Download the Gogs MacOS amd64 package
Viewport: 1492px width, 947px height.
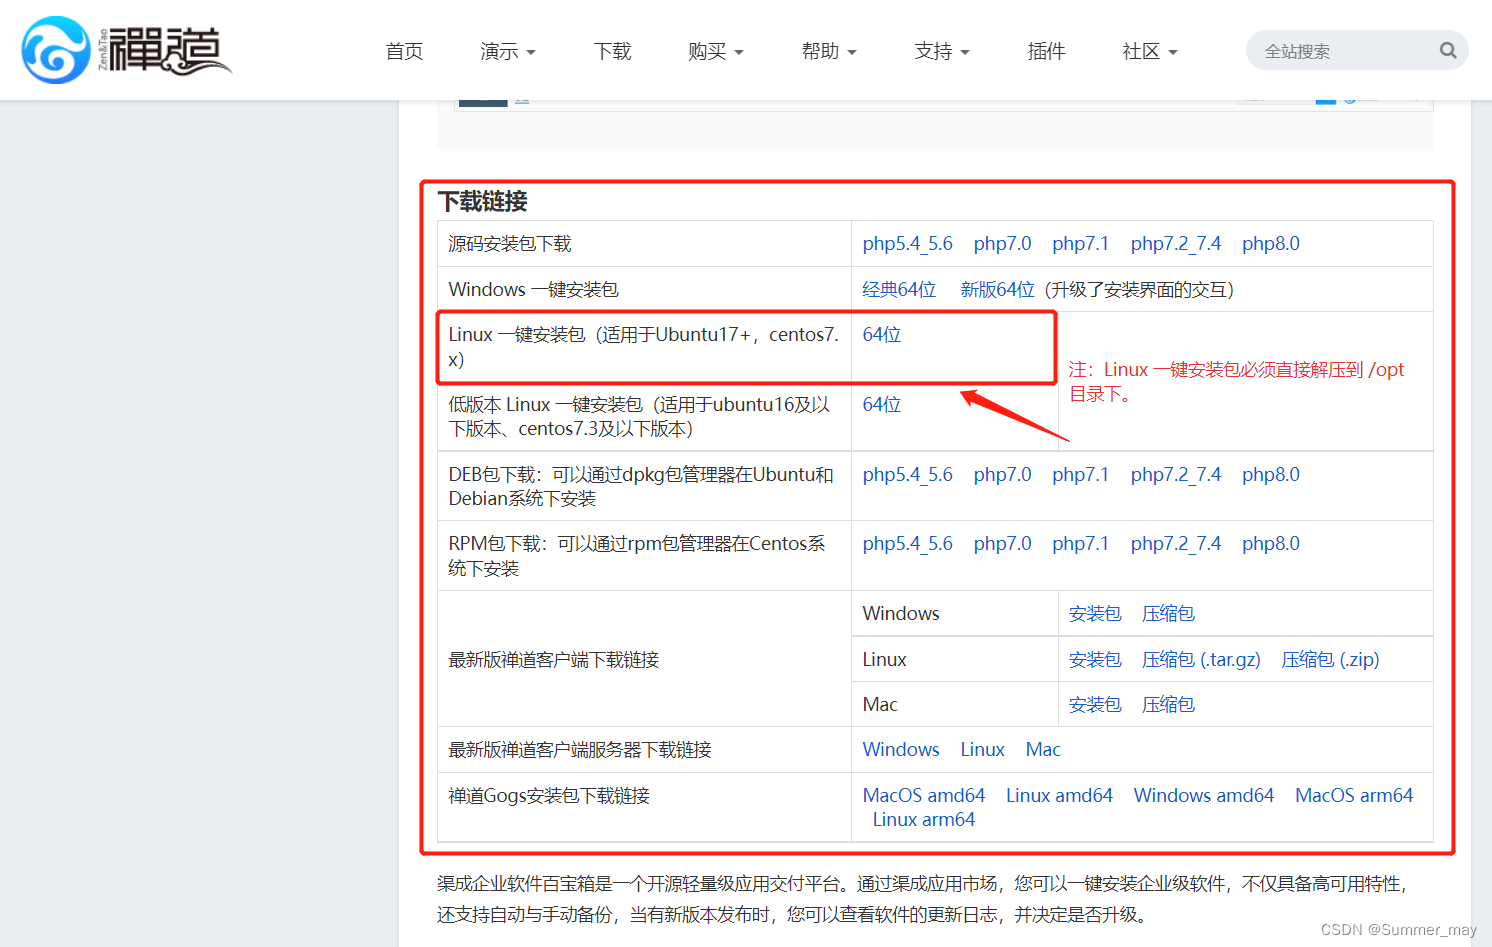click(x=924, y=796)
